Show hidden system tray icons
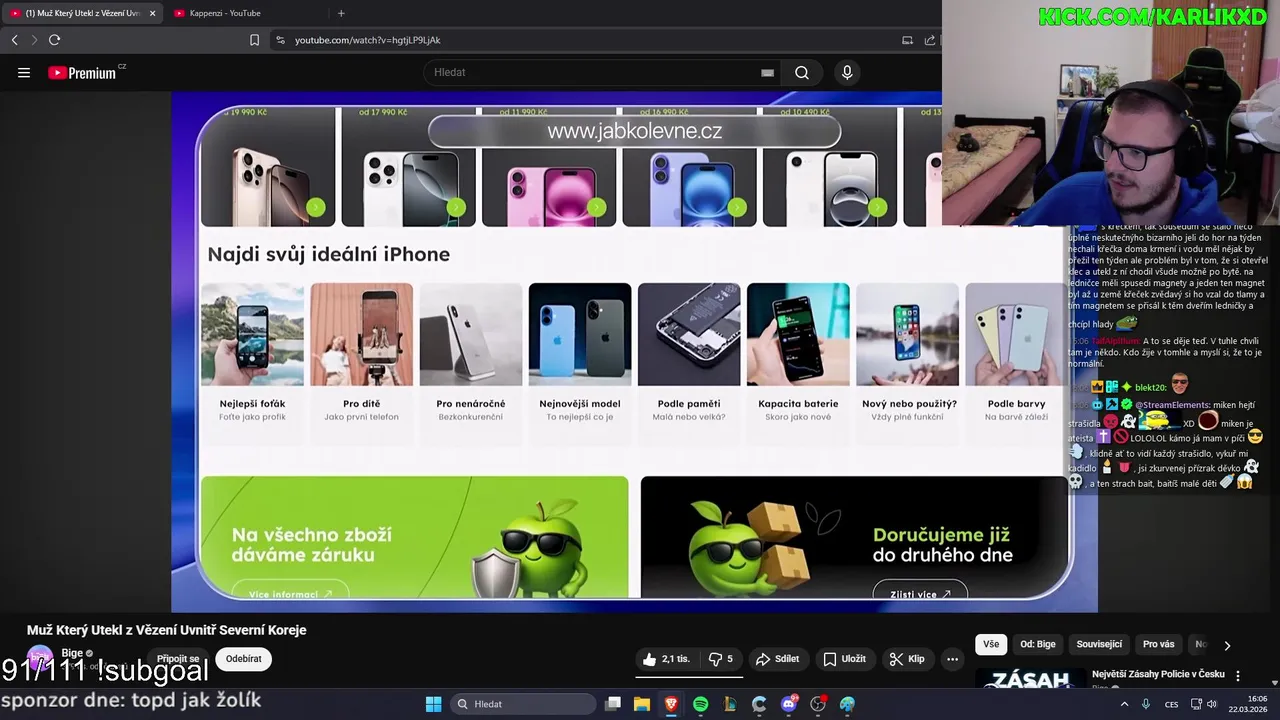The height and width of the screenshot is (720, 1280). click(1124, 704)
